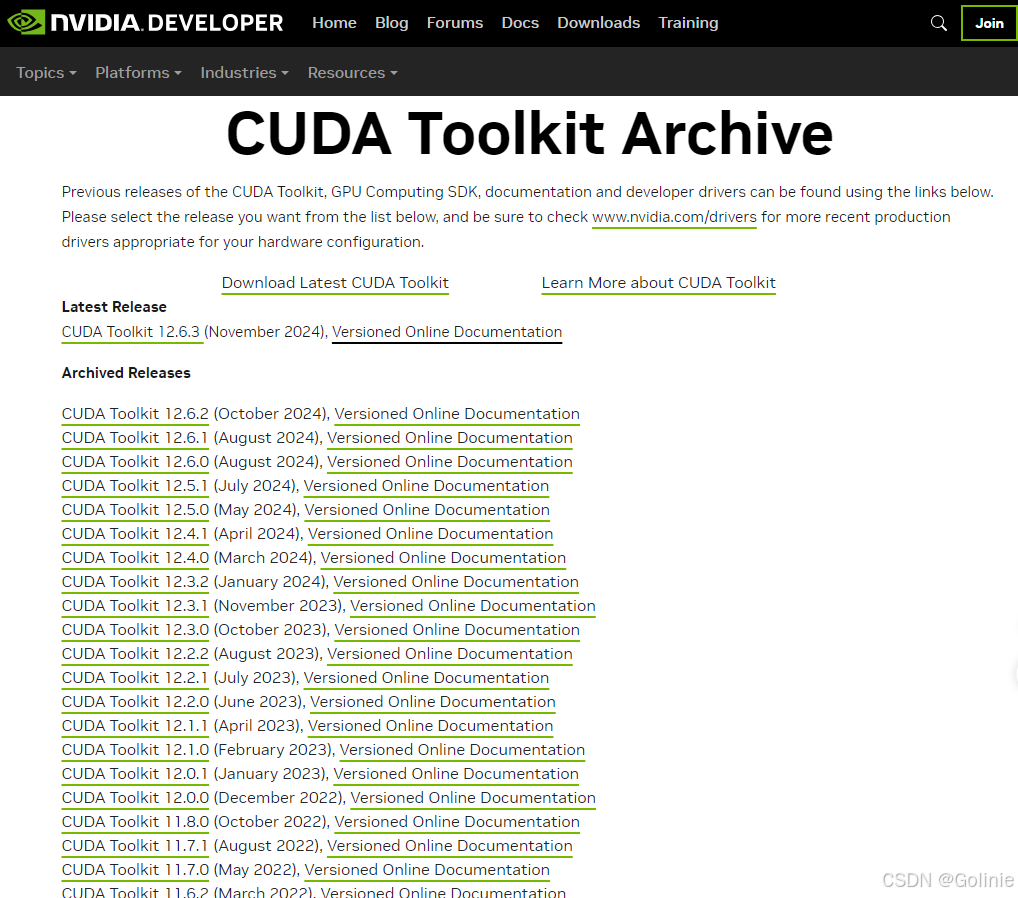Open Versioned Online Documentation for 12.6.0

(450, 462)
